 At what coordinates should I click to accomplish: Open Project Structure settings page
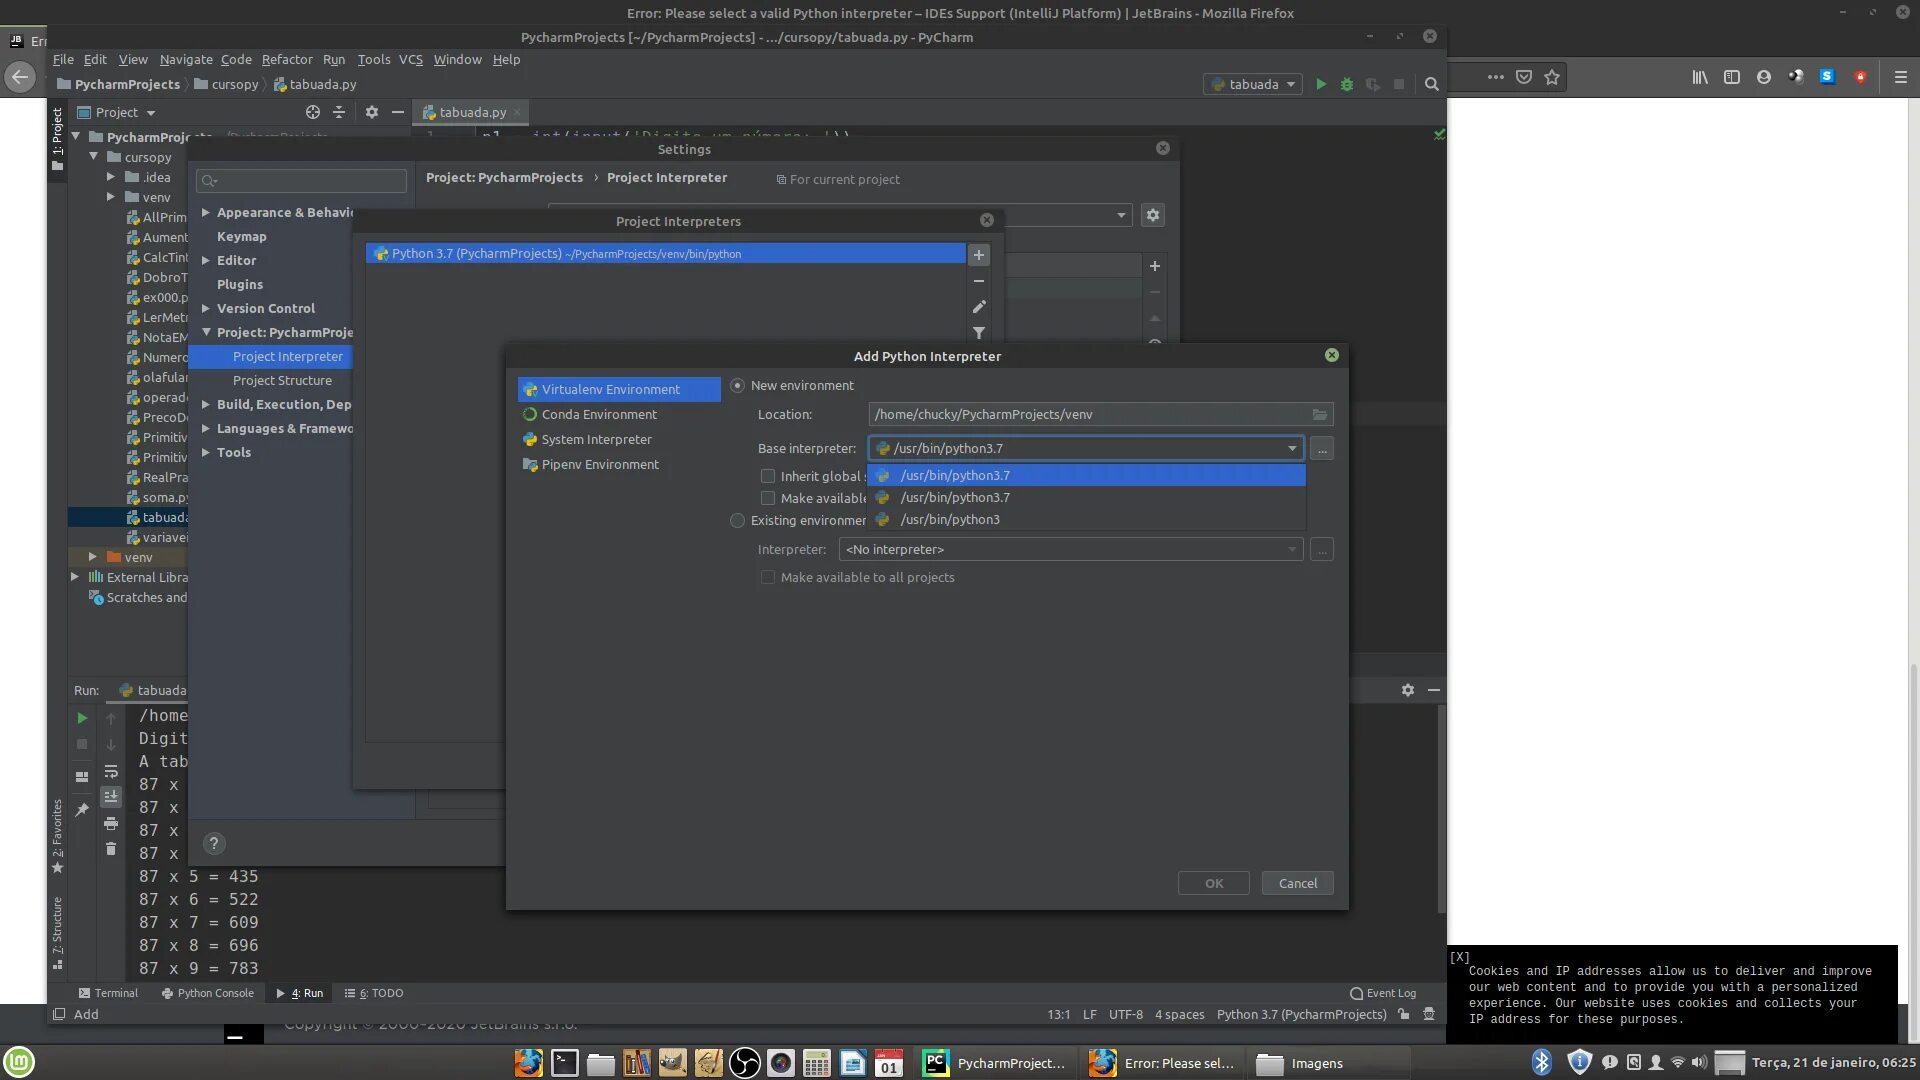pos(282,381)
